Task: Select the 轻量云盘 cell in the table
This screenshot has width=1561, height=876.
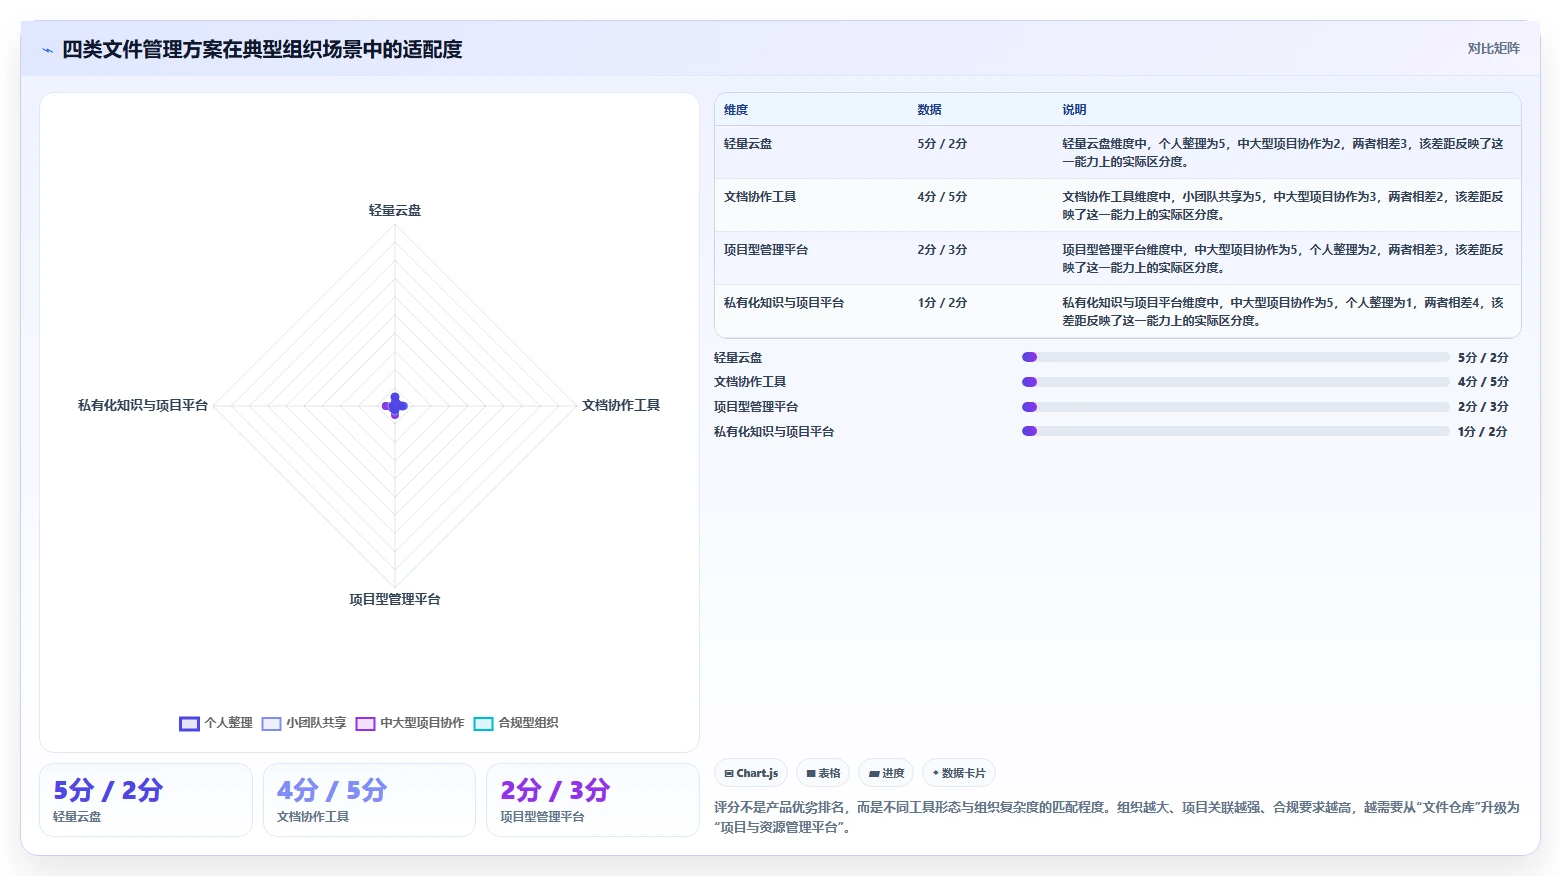Action: click(x=748, y=144)
